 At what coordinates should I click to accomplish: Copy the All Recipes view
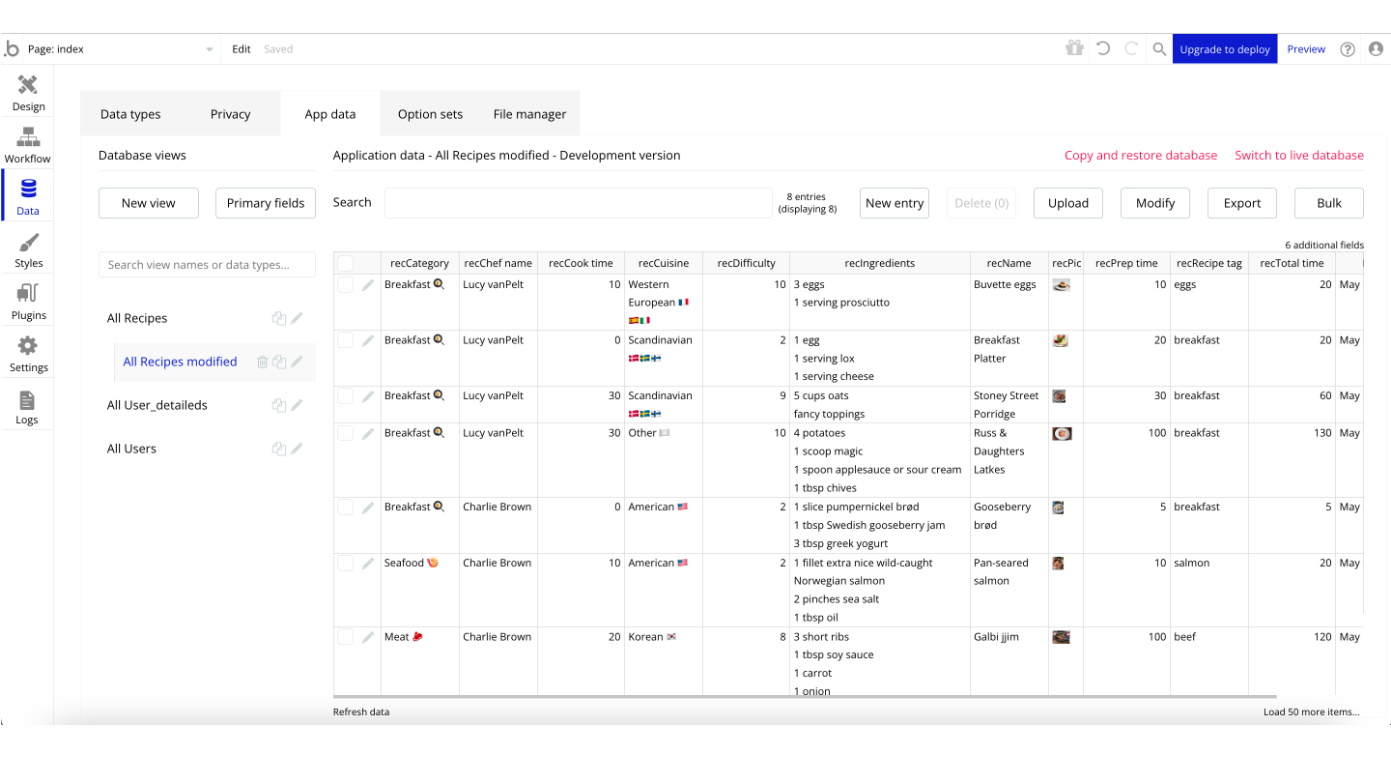click(x=279, y=319)
